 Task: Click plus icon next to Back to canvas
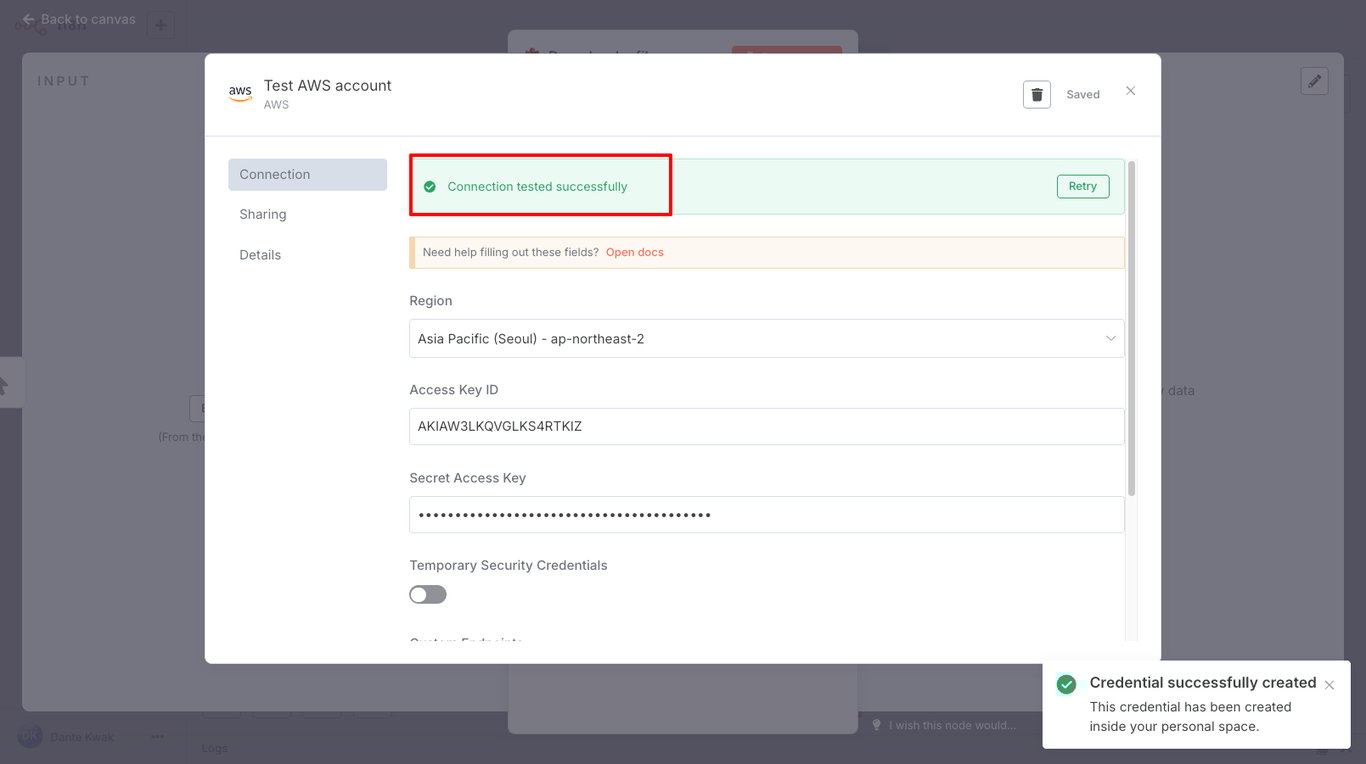coord(160,25)
